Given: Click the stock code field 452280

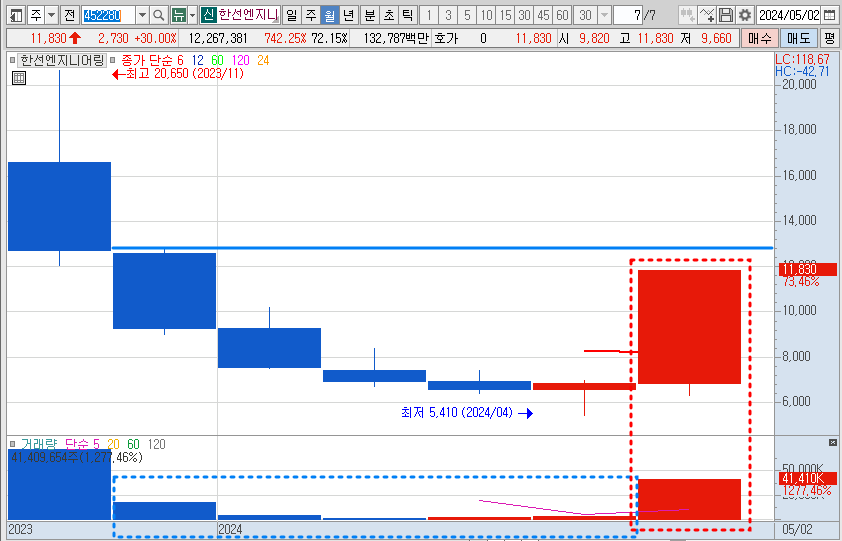Looking at the screenshot, I should point(108,15).
